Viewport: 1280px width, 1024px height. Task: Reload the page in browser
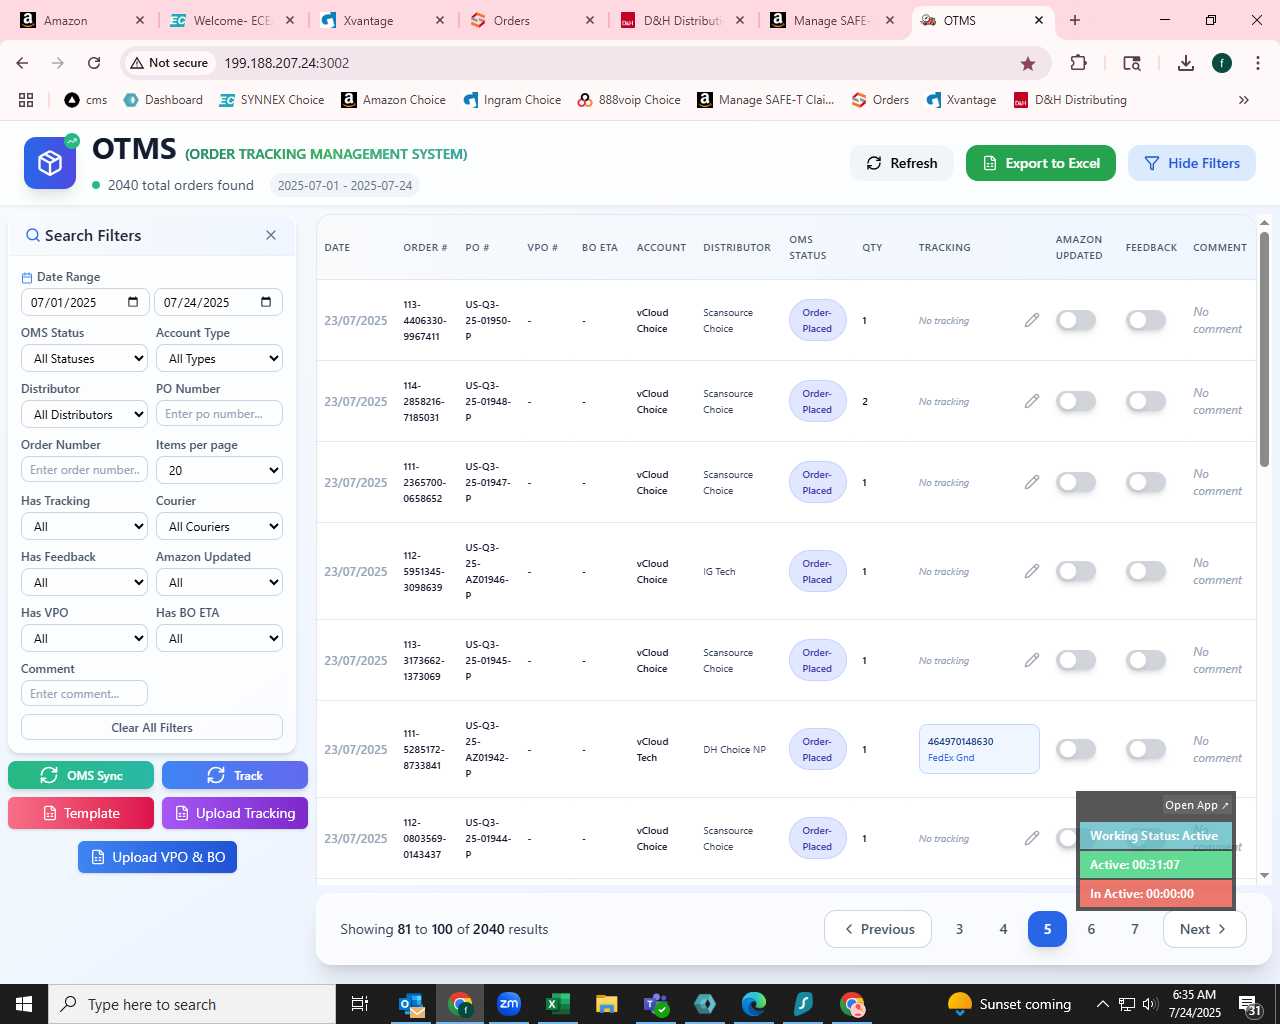pos(94,63)
